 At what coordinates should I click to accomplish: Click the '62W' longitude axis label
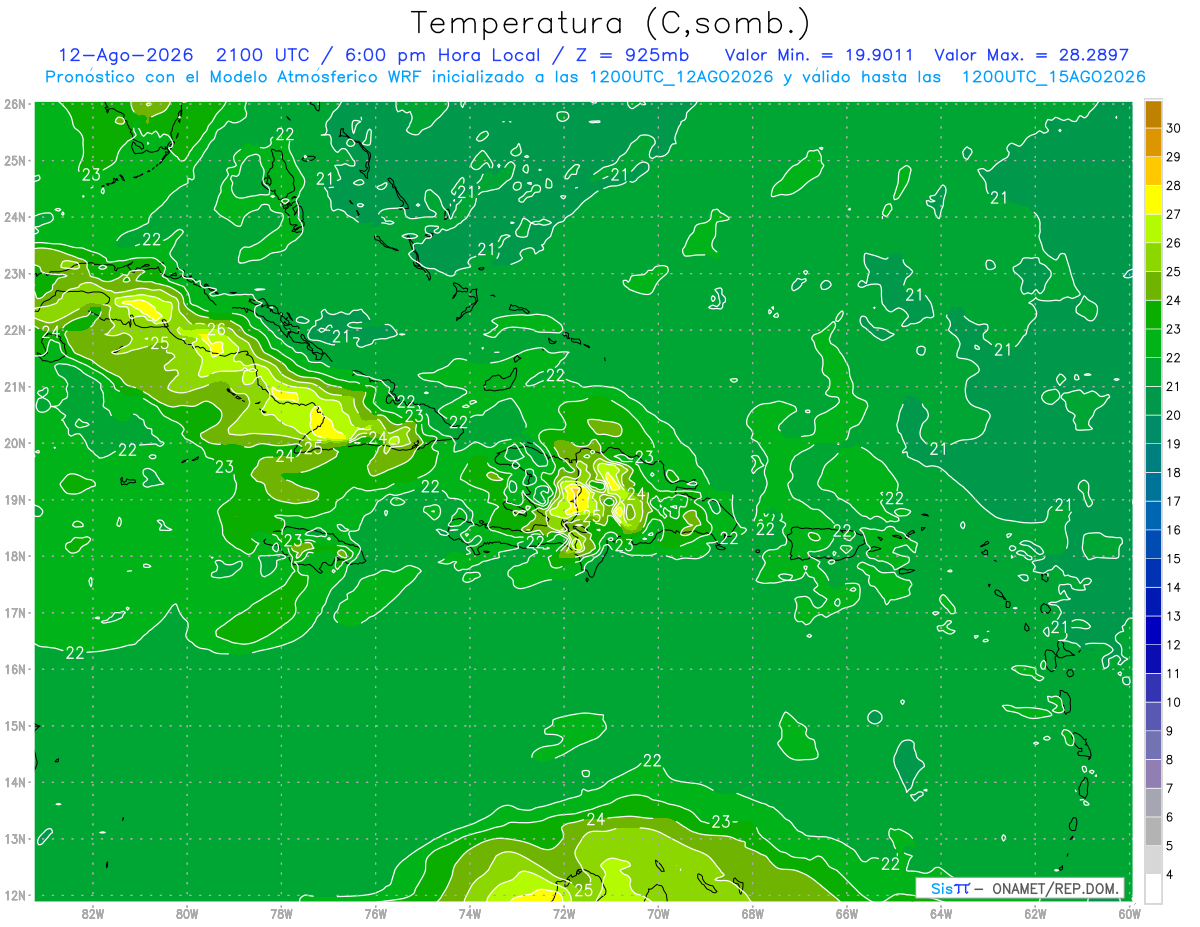(x=1035, y=912)
